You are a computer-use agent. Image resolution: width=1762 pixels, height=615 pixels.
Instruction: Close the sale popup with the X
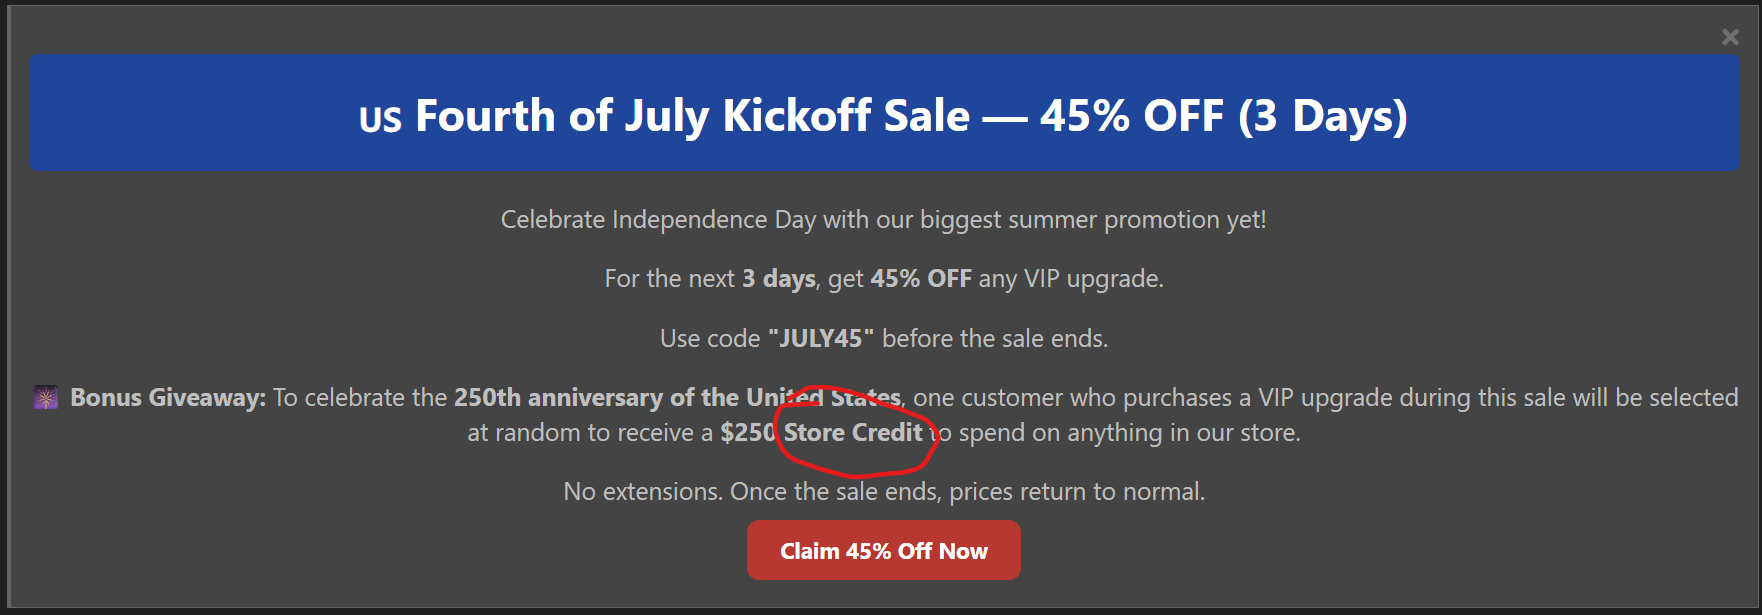[x=1730, y=37]
